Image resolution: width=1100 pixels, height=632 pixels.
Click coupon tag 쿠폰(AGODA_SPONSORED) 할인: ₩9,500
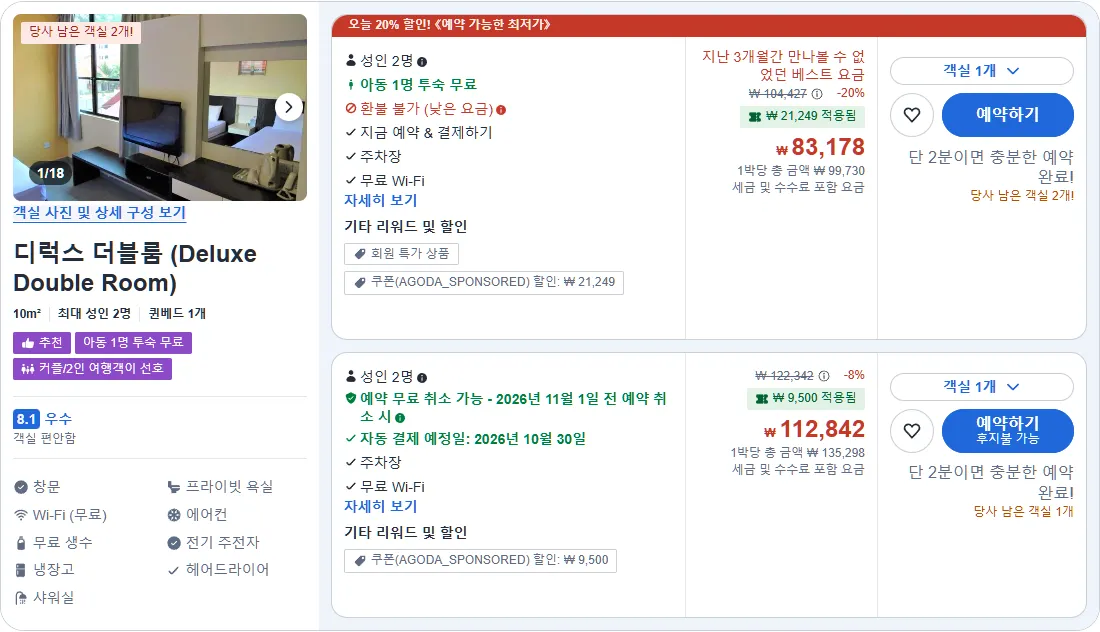481,560
